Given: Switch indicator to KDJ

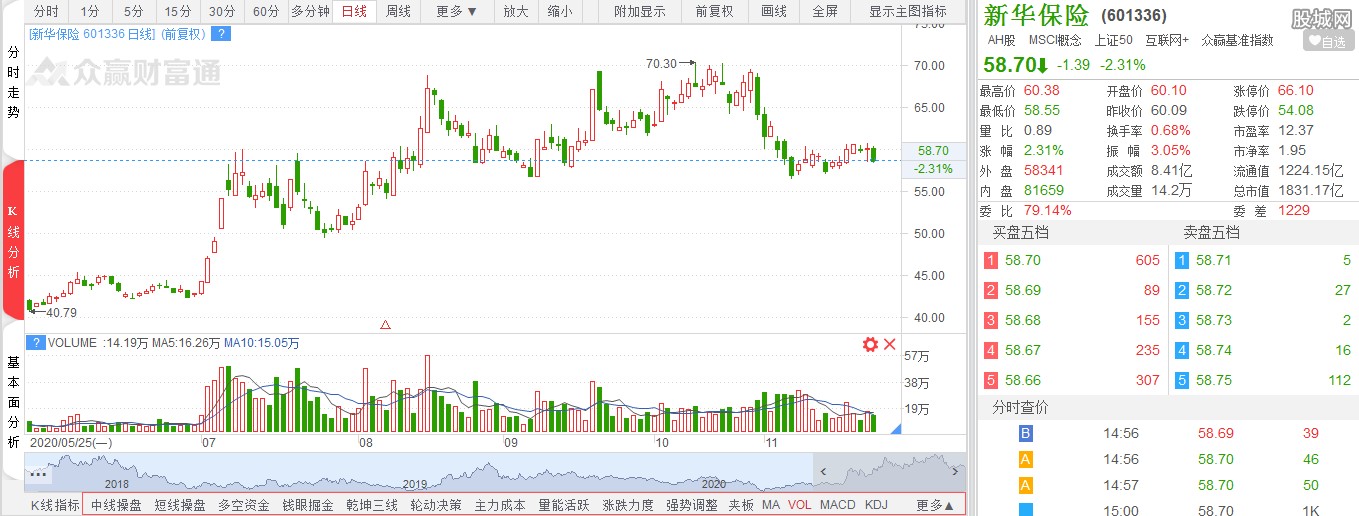Looking at the screenshot, I should (876, 505).
